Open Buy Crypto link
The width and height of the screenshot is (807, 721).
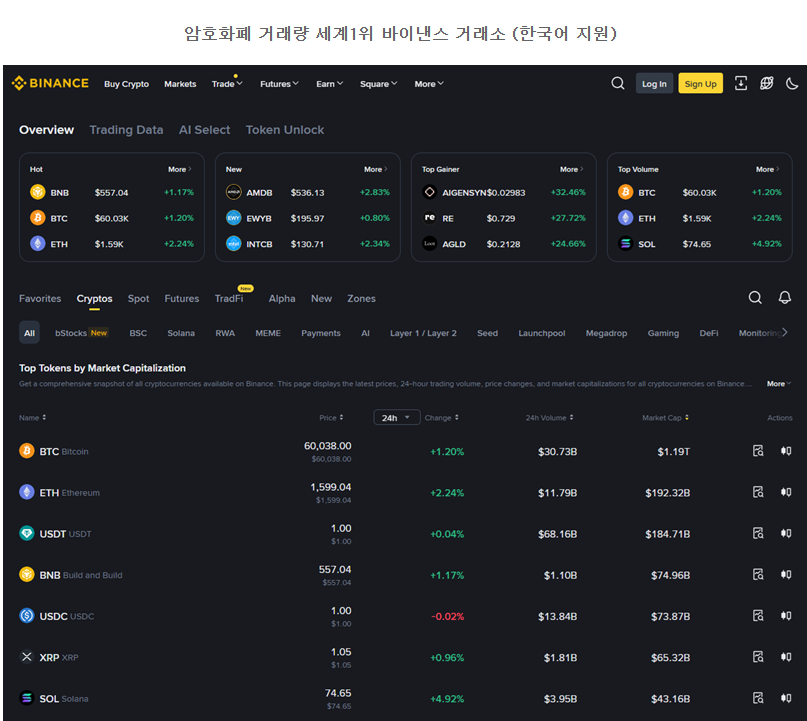[x=126, y=84]
